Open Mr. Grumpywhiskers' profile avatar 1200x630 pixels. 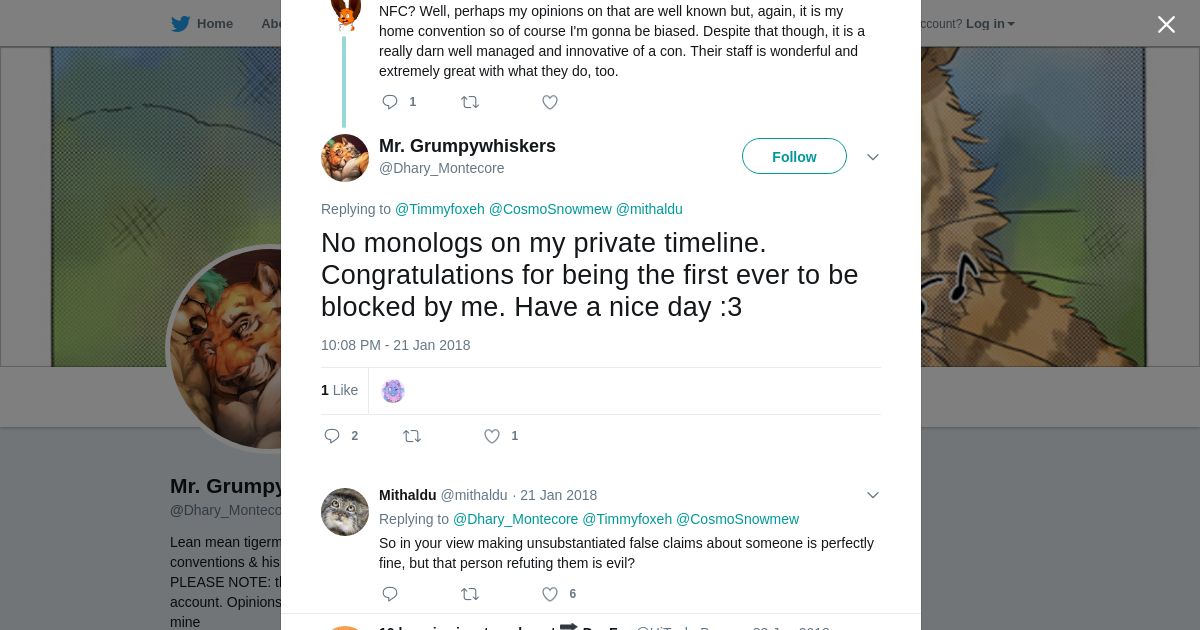point(345,157)
